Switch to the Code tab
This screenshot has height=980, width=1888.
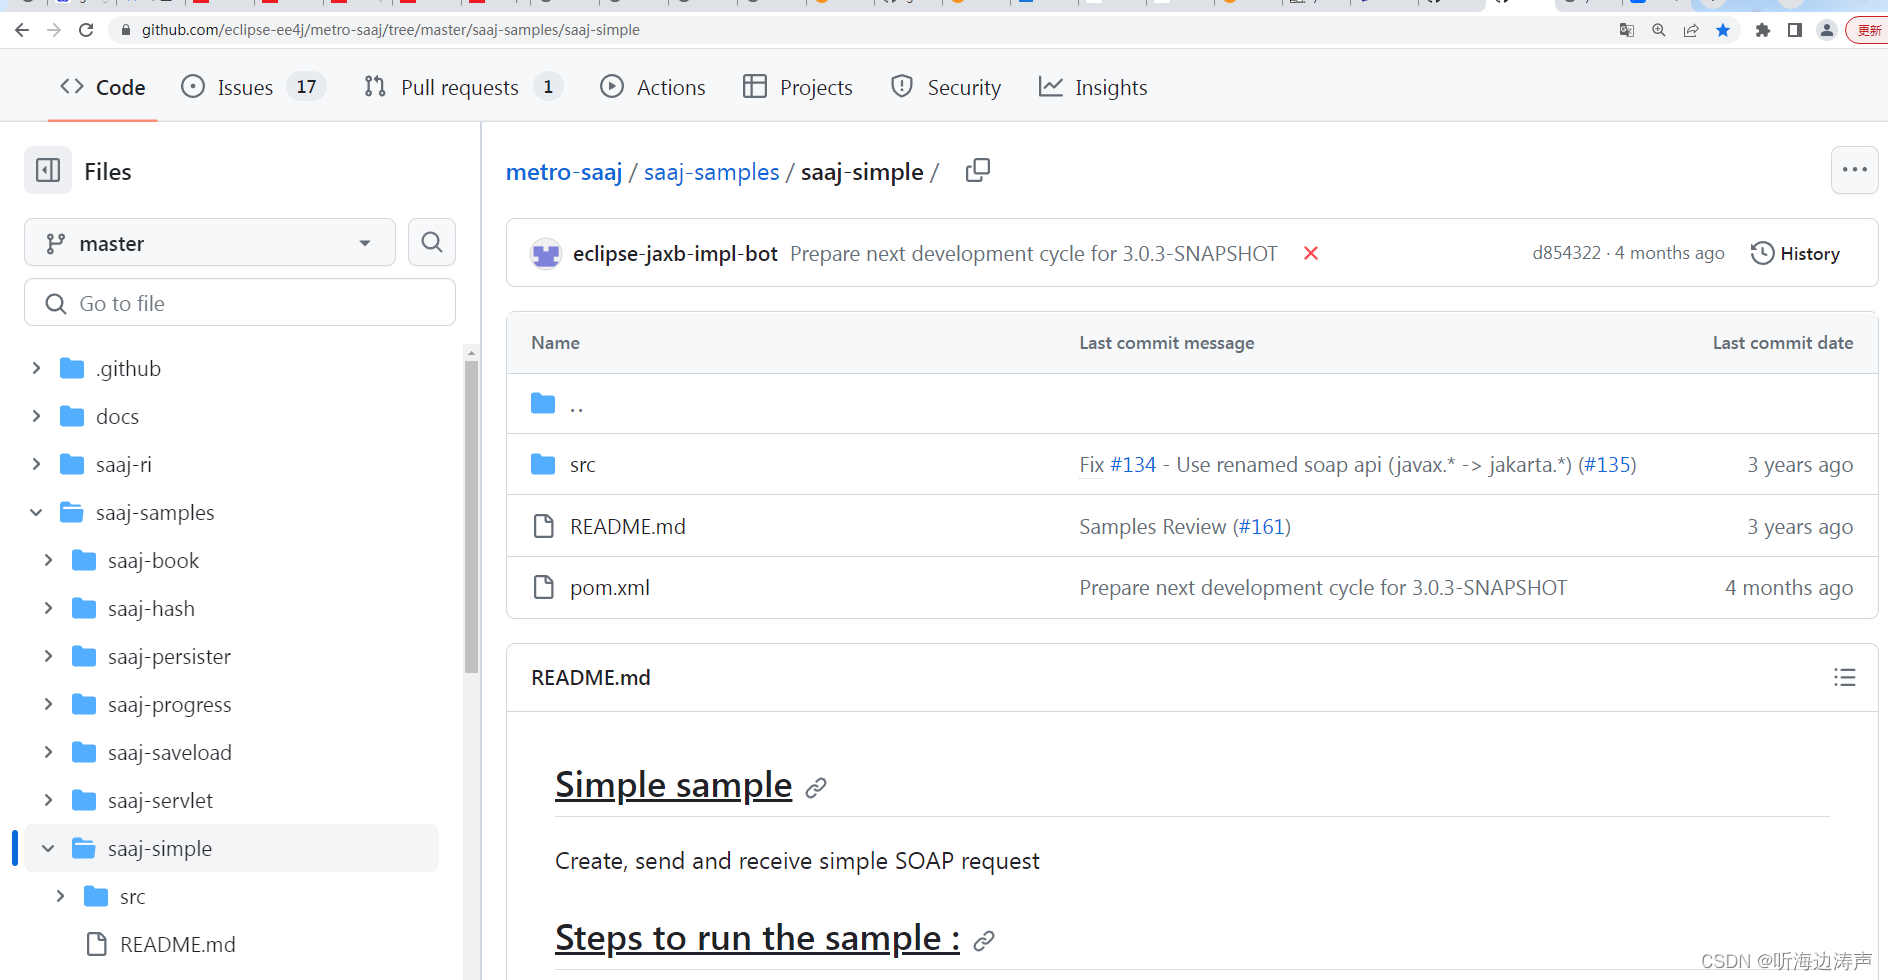[103, 87]
